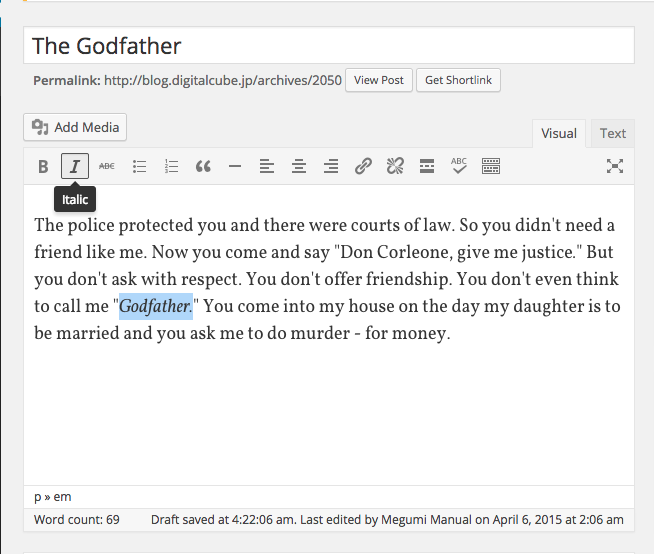Insert a numbered list
This screenshot has height=554, width=654.
click(x=171, y=167)
